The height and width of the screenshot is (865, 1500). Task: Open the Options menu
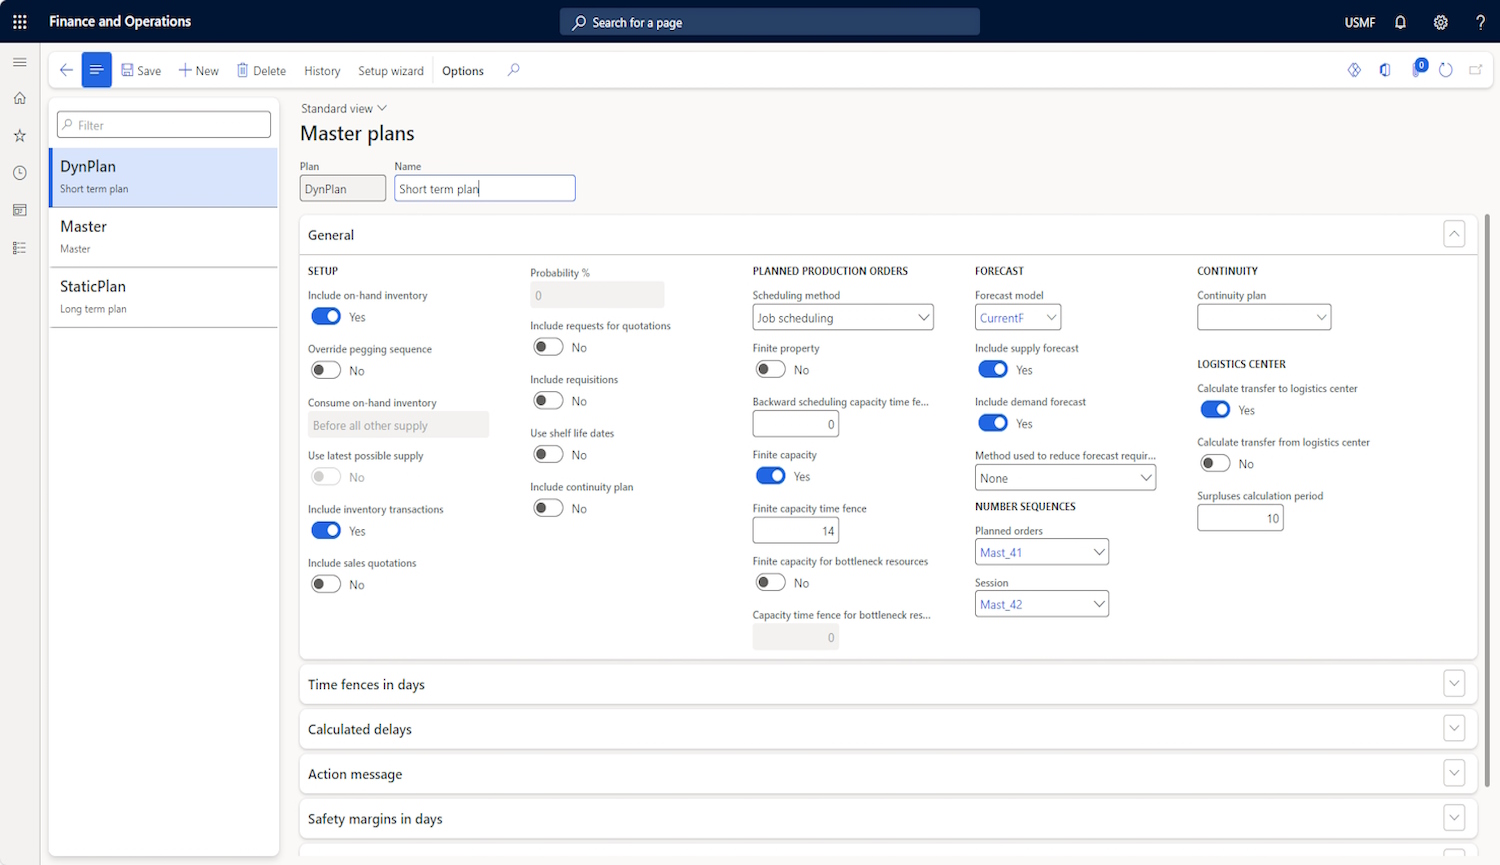tap(462, 71)
